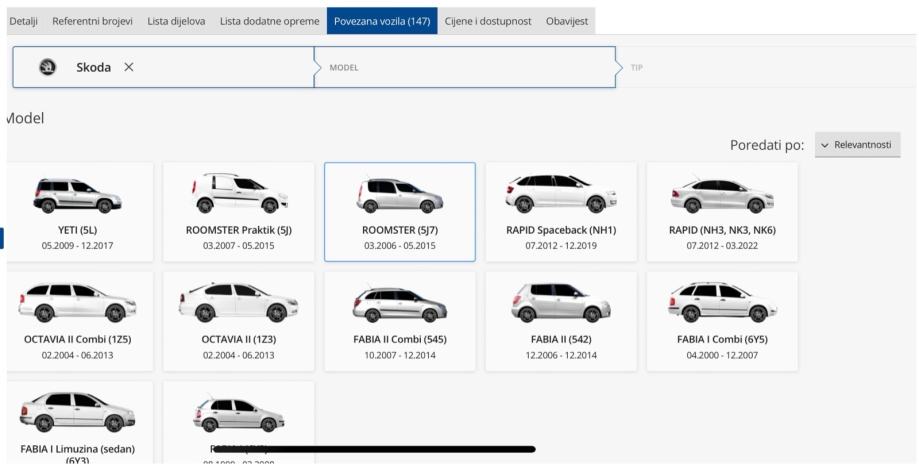Click date range 10.2007 - 12.2014
The width and height of the screenshot is (919, 464).
(400, 355)
